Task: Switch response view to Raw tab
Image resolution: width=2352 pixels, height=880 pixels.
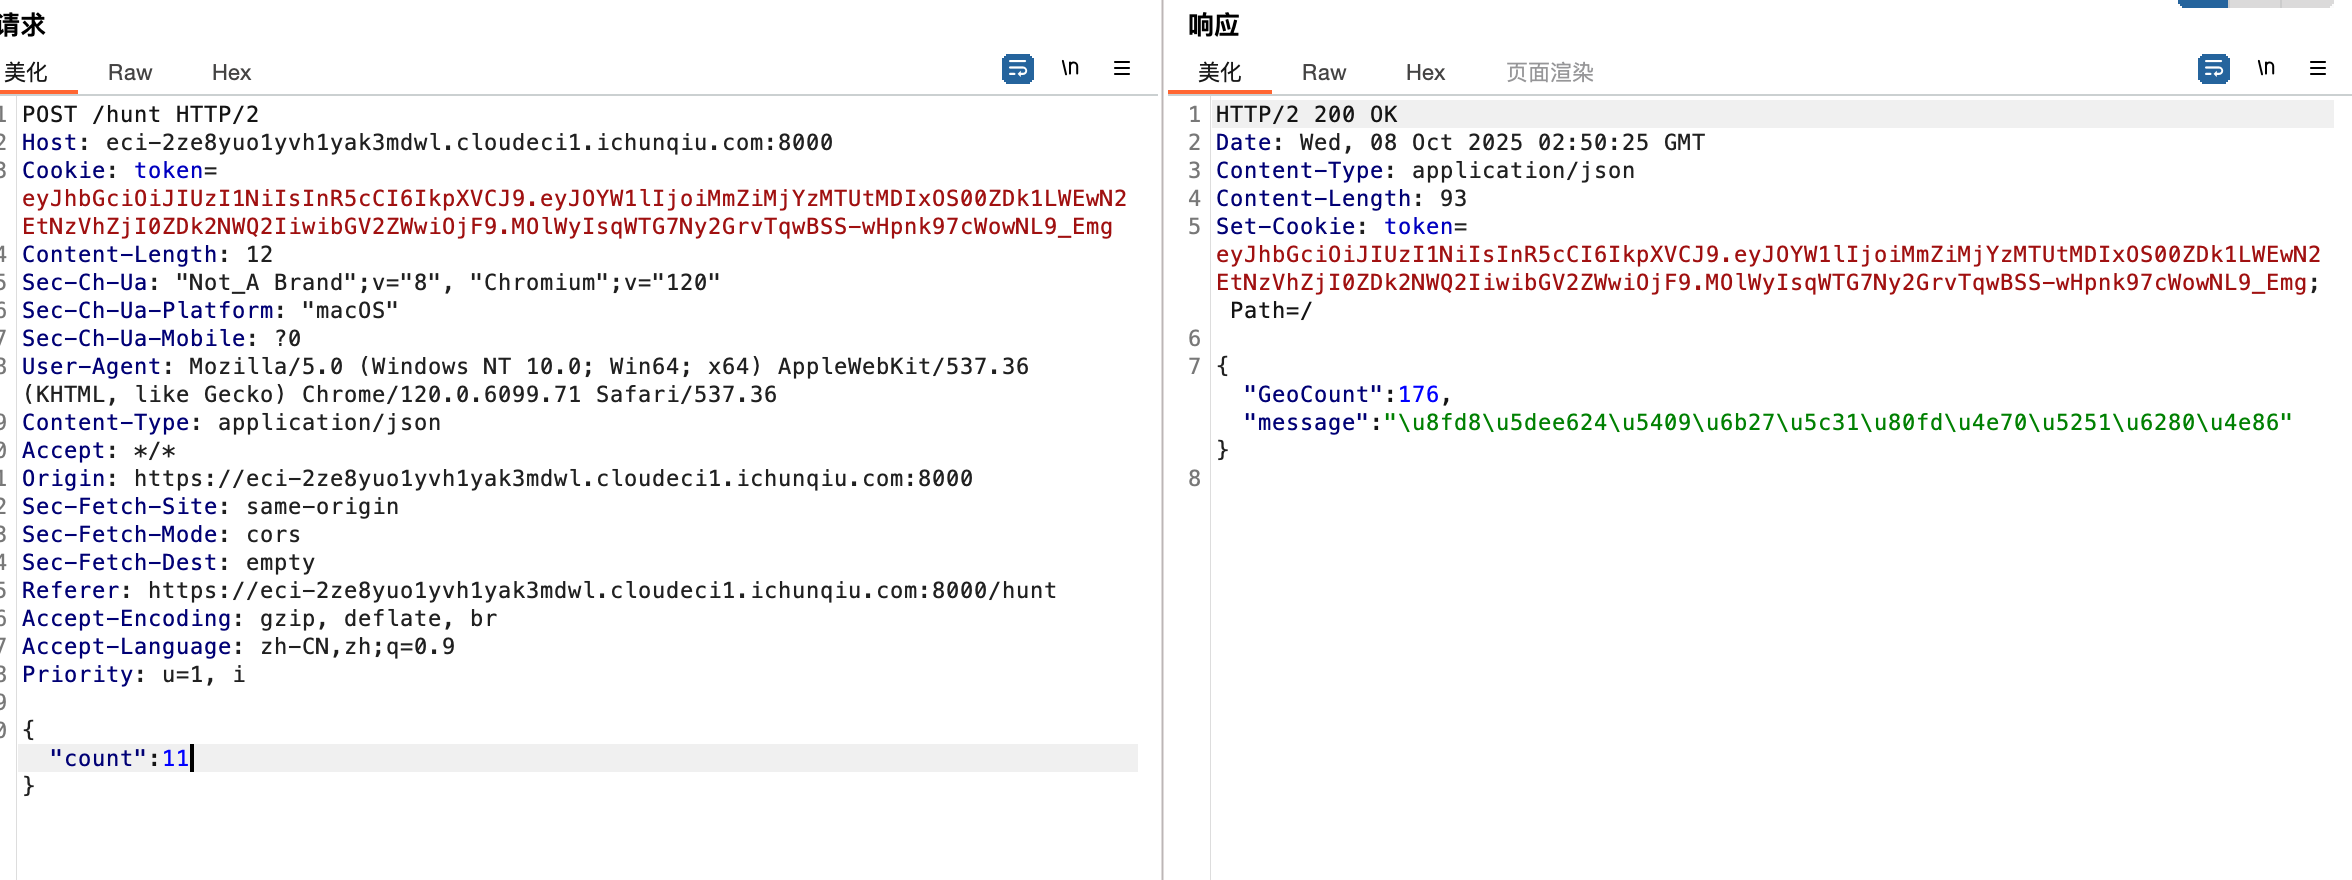Action: (x=1323, y=72)
